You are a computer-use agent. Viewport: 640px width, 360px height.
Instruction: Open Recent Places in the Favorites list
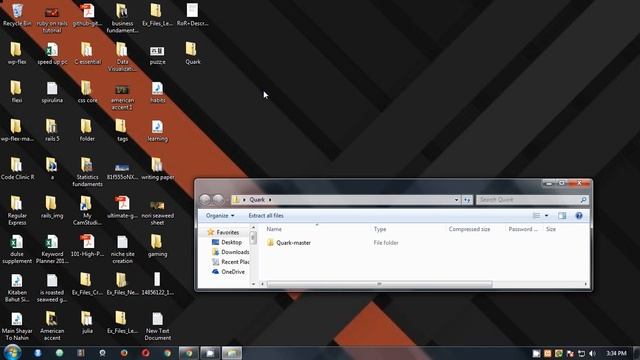[x=231, y=262]
